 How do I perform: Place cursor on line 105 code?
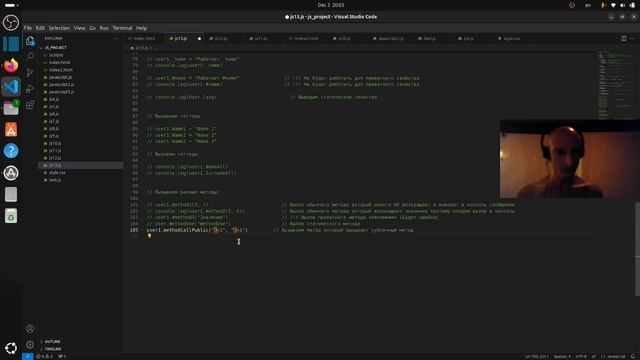pyautogui.click(x=197, y=230)
